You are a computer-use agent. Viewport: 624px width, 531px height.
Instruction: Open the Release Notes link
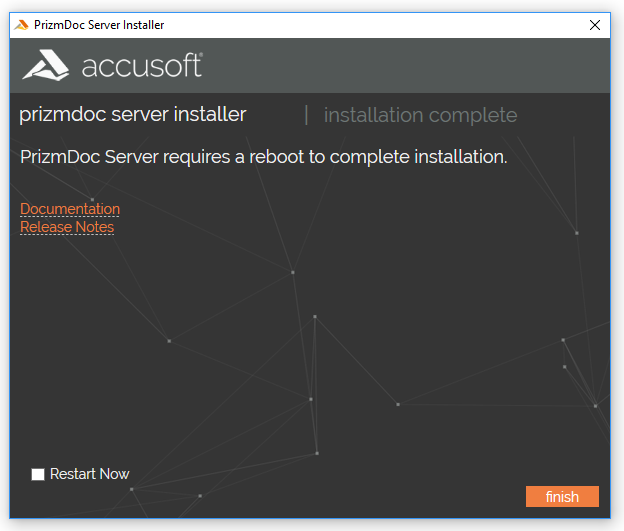click(67, 227)
